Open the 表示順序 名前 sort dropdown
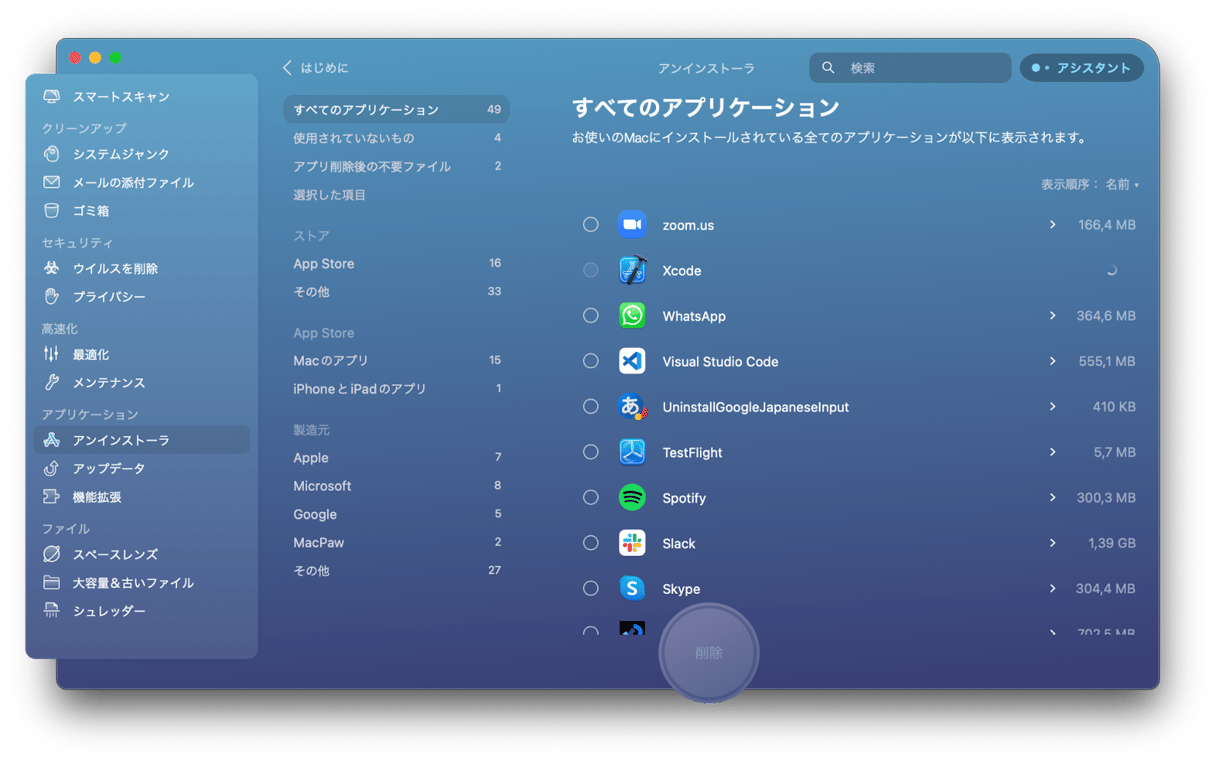The height and width of the screenshot is (764, 1216). 1090,184
